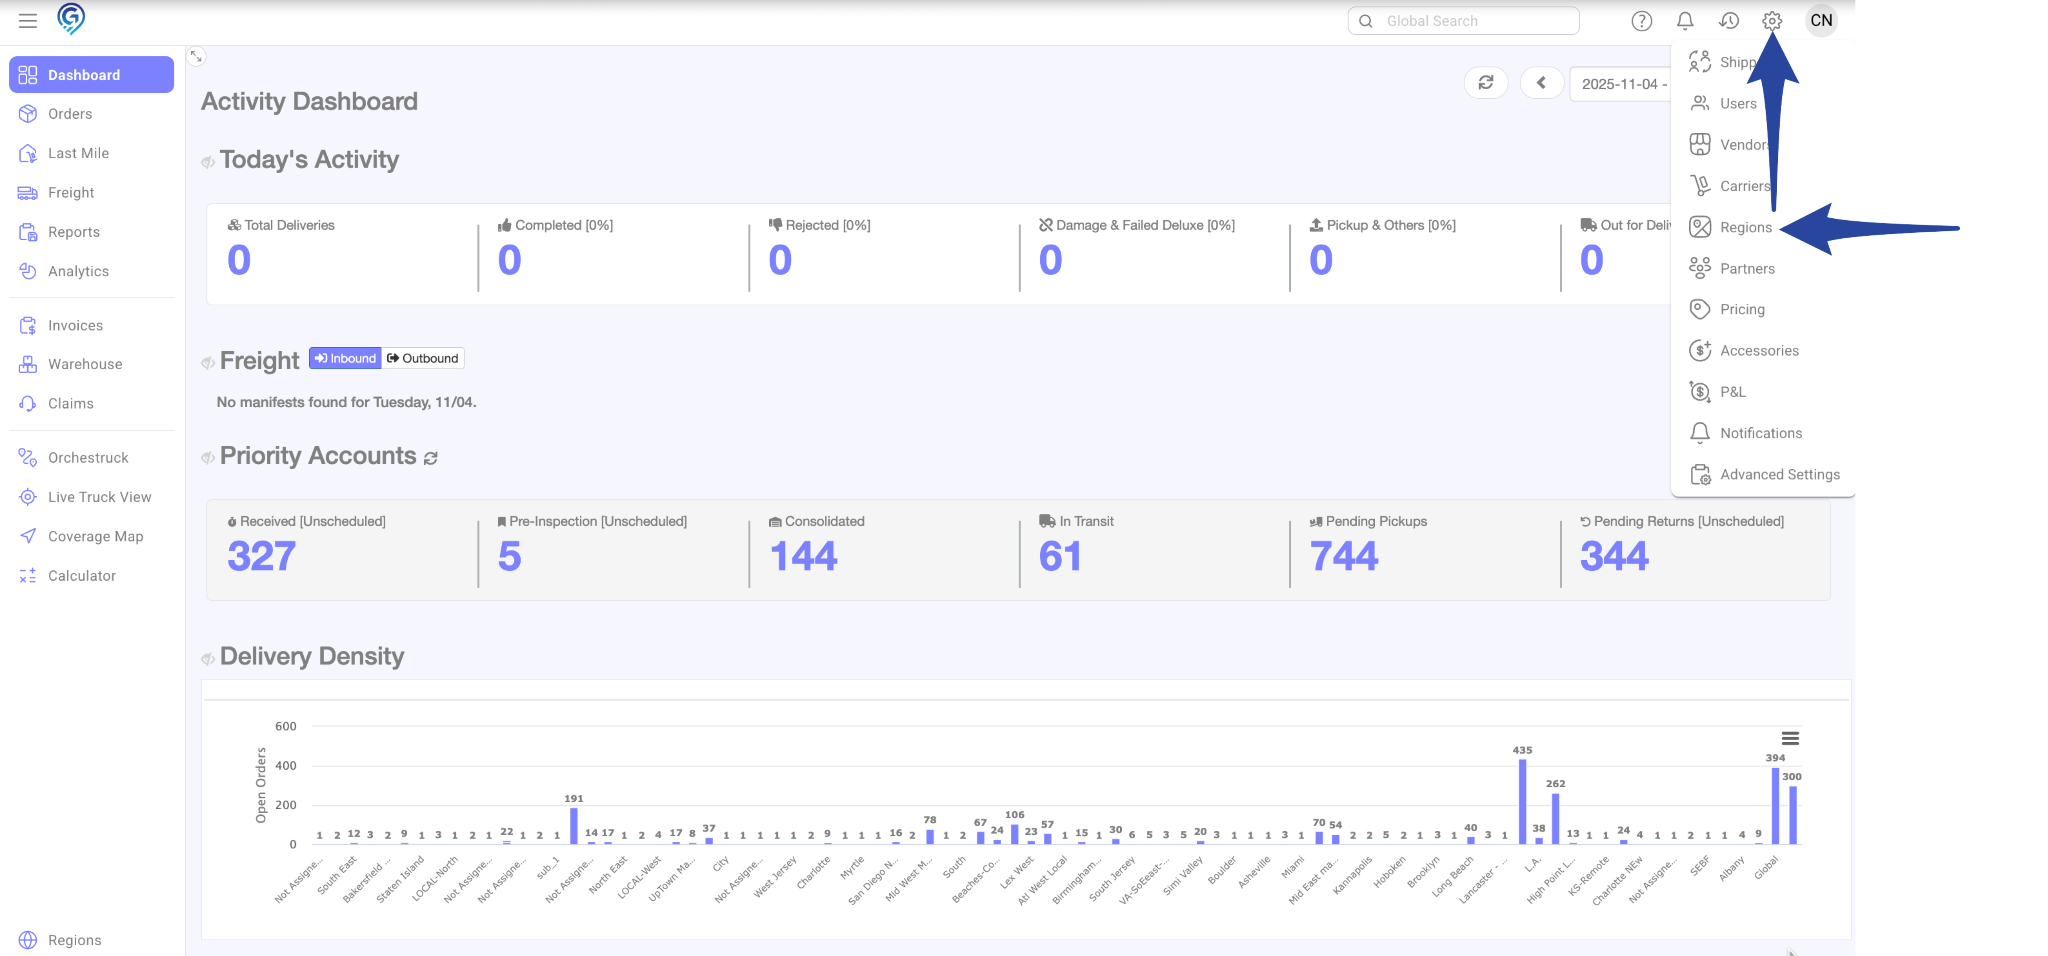The image size is (2048, 956).
Task: Open the chart hamburger export menu
Action: click(x=1790, y=738)
